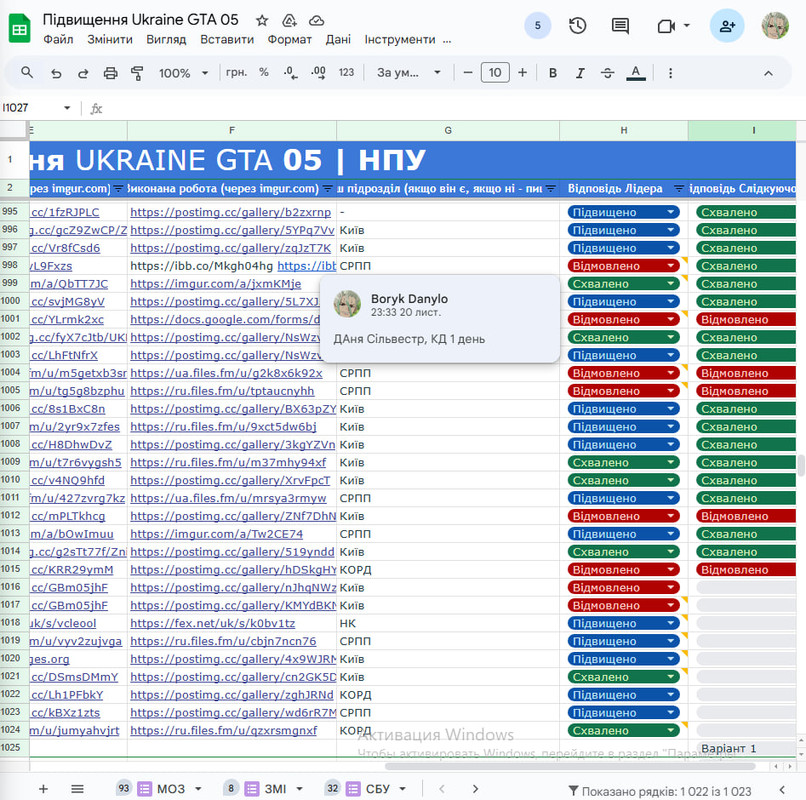
Task: Check the cloud save status icon
Action: click(x=316, y=21)
